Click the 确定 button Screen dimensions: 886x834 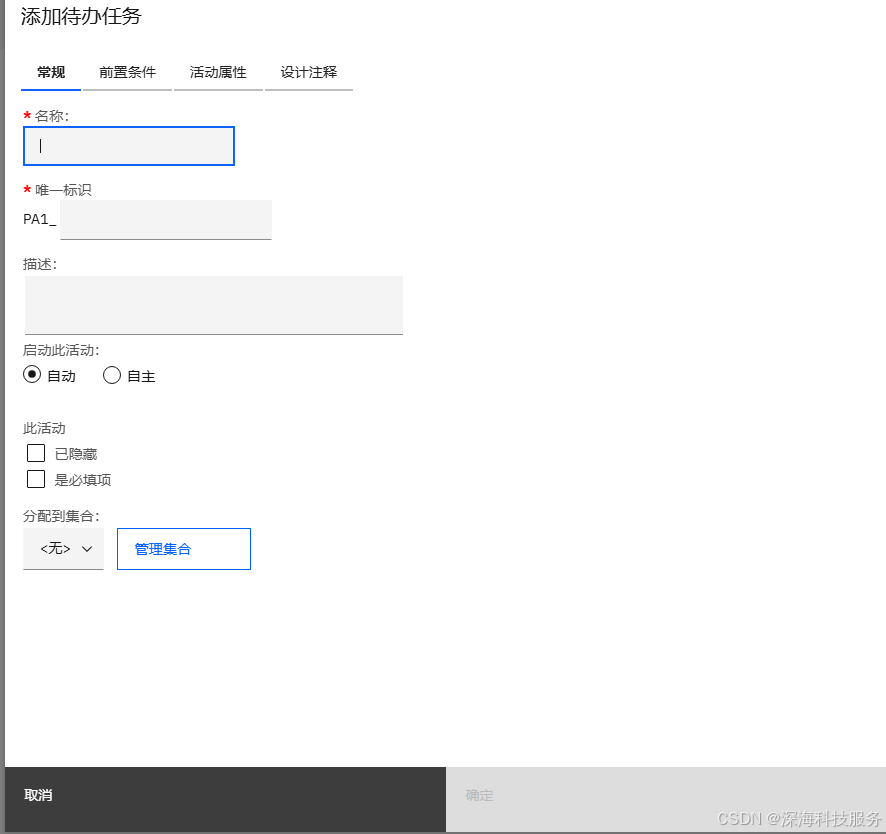pyautogui.click(x=666, y=799)
